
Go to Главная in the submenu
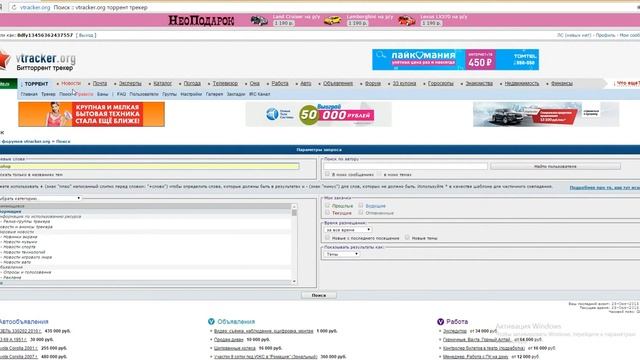(x=29, y=94)
